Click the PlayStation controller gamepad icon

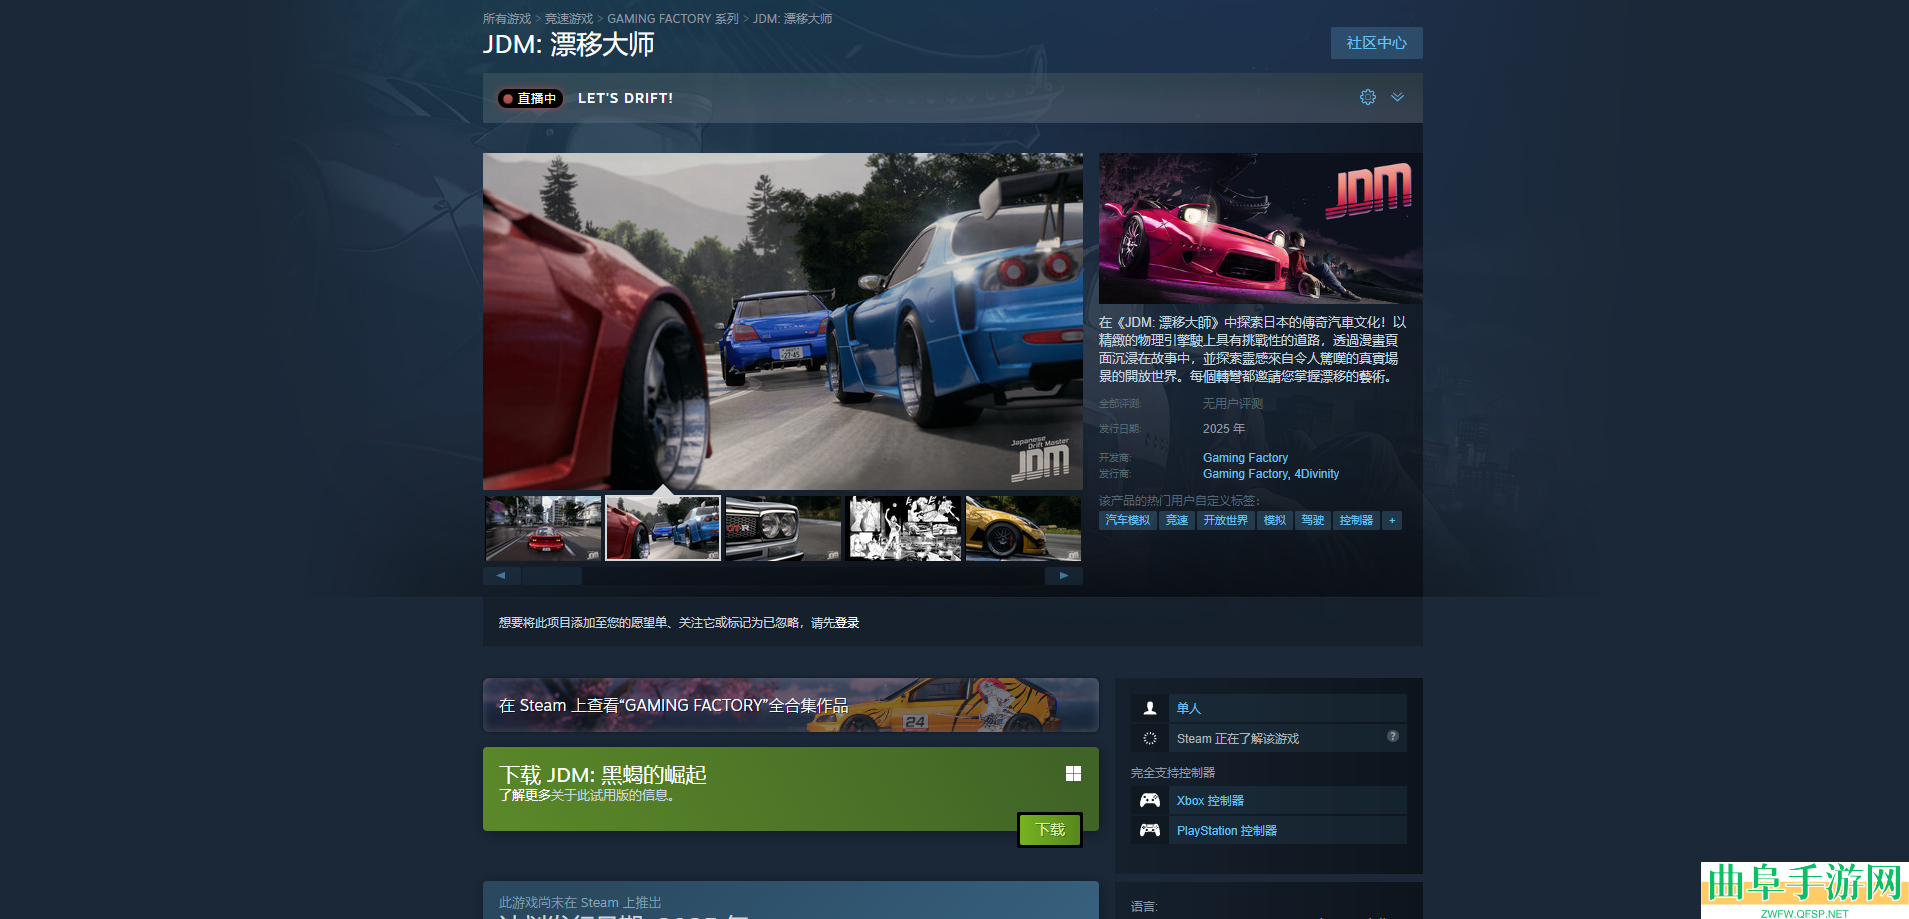pyautogui.click(x=1150, y=830)
